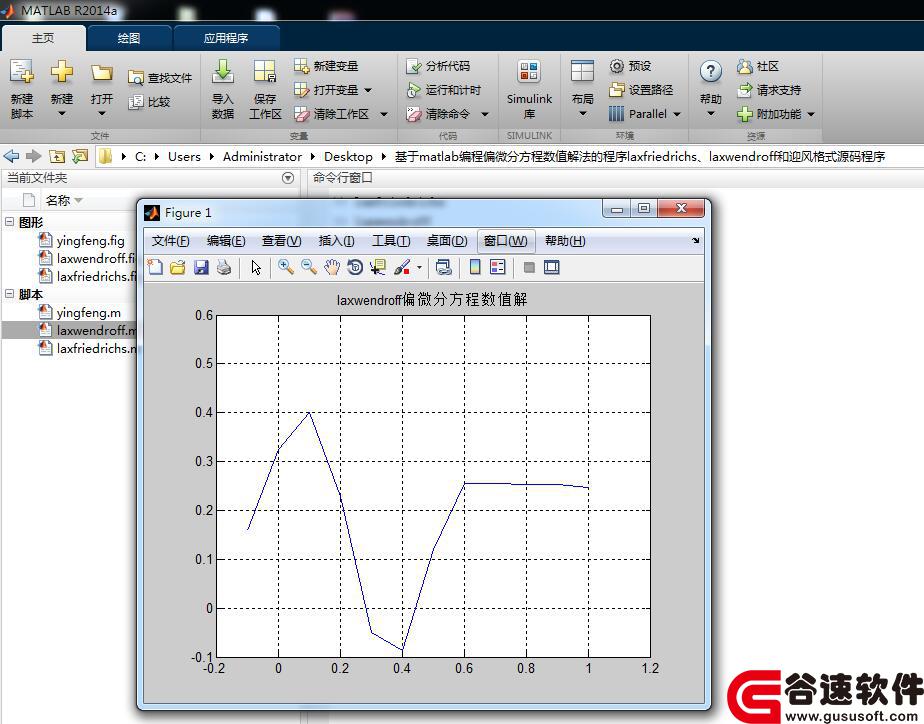Select the brush data tool

click(x=402, y=267)
